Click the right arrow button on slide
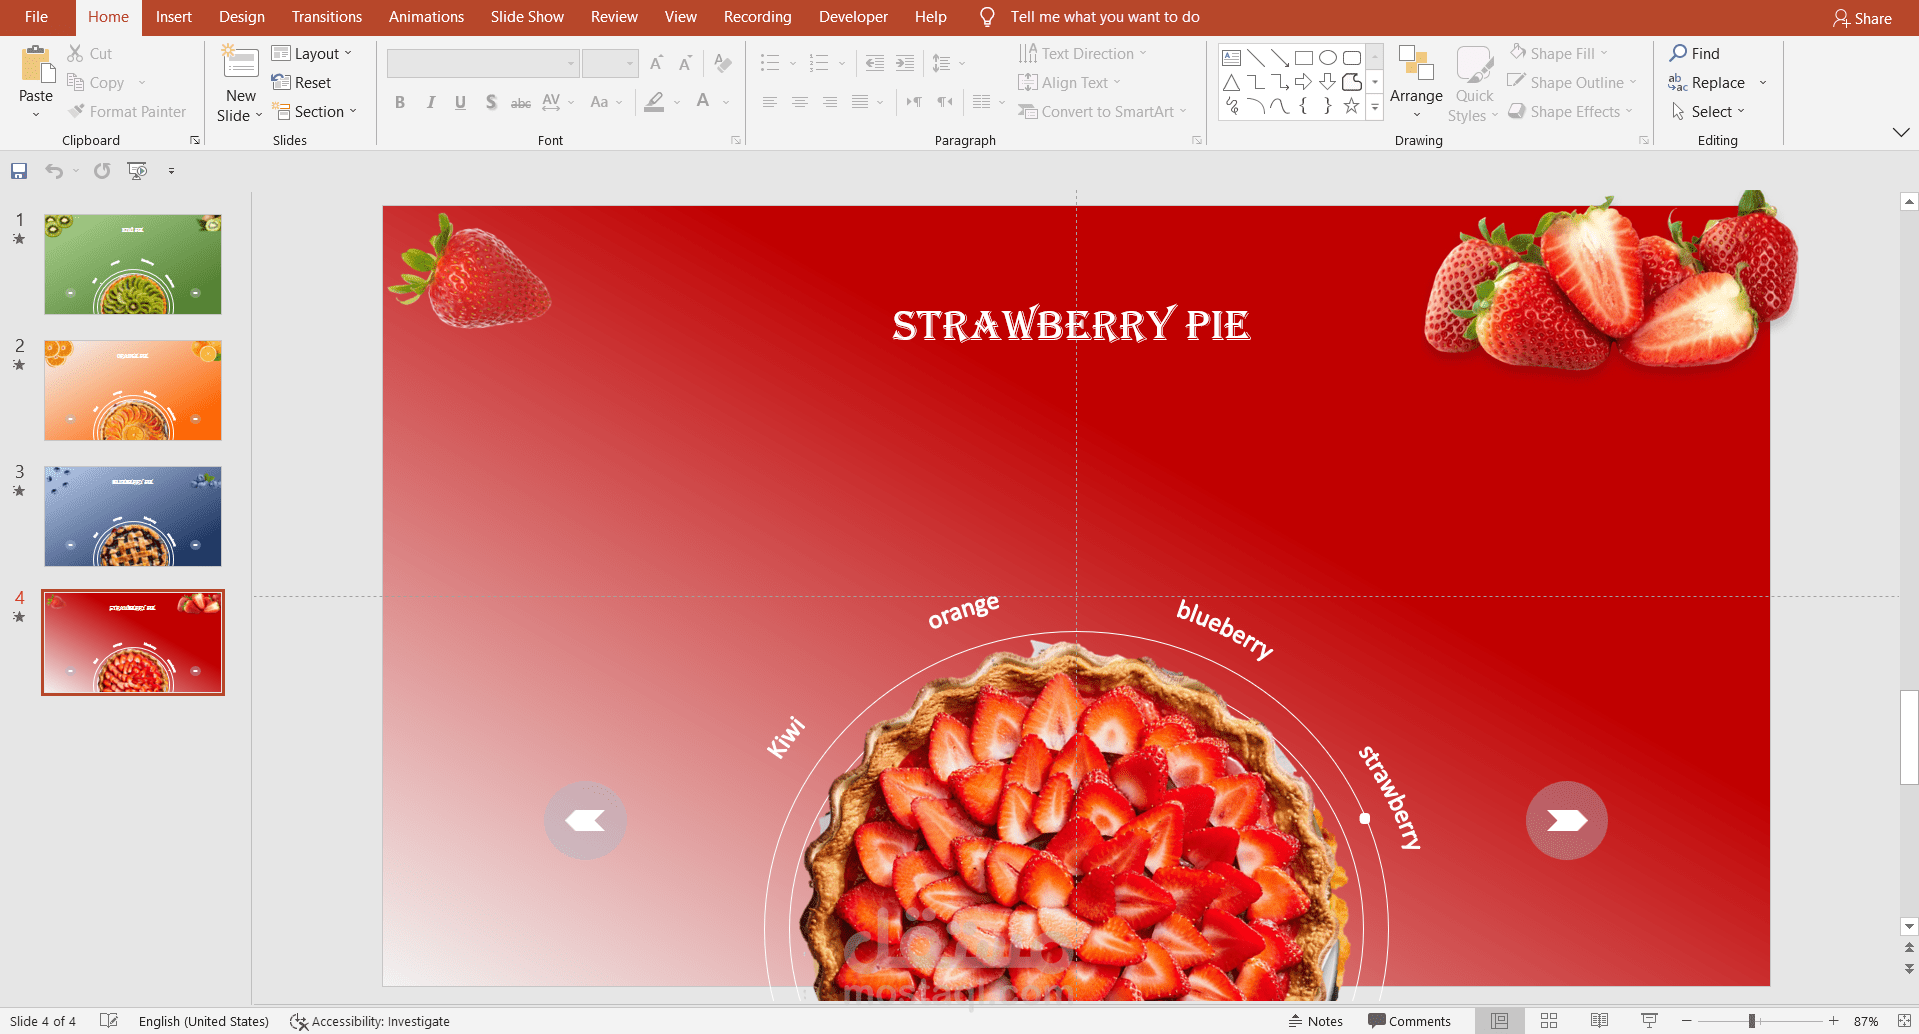The width and height of the screenshot is (1919, 1034). tap(1567, 820)
